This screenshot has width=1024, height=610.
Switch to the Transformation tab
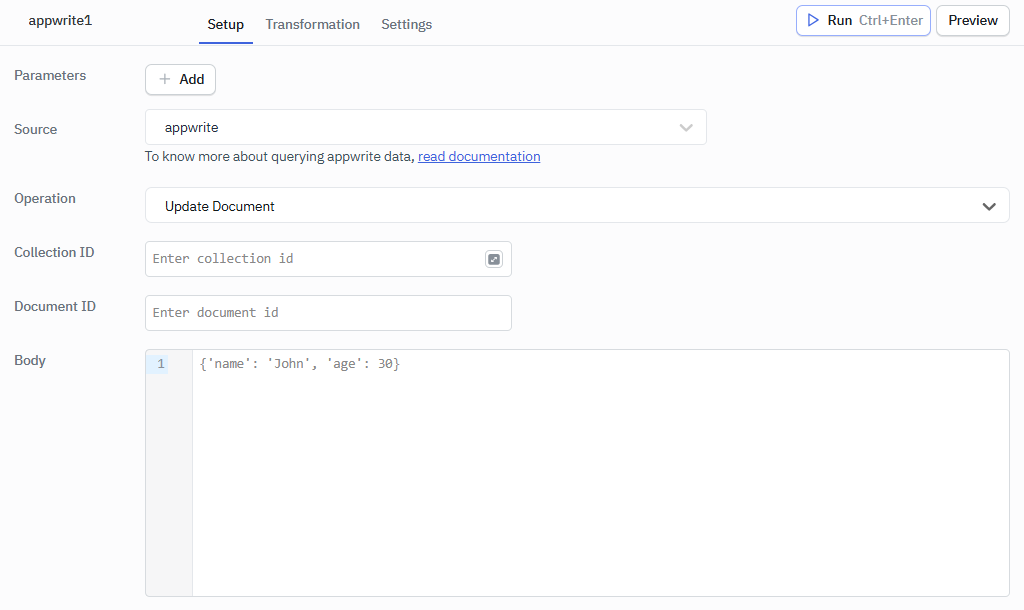click(x=312, y=24)
